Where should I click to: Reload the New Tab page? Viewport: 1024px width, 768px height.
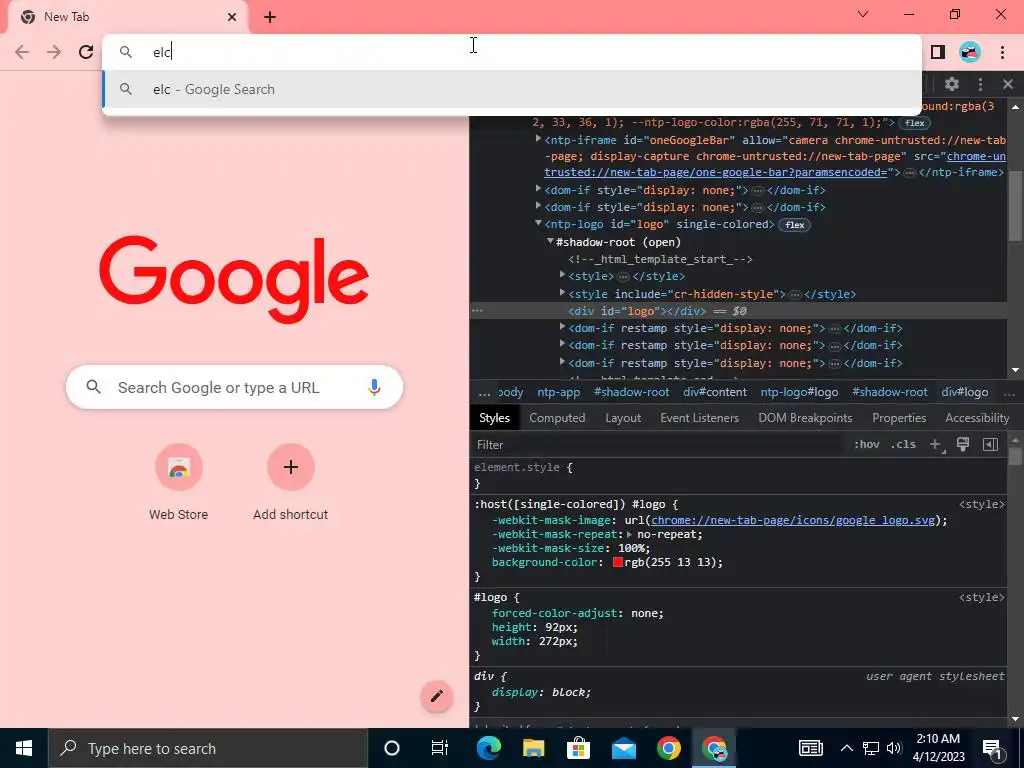point(86,52)
